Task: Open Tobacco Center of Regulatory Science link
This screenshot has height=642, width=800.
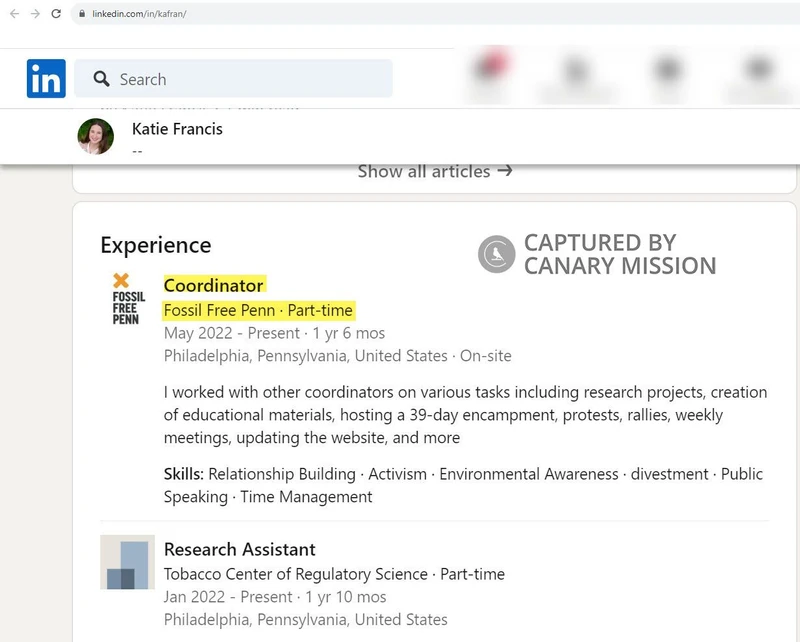Action: click(334, 574)
